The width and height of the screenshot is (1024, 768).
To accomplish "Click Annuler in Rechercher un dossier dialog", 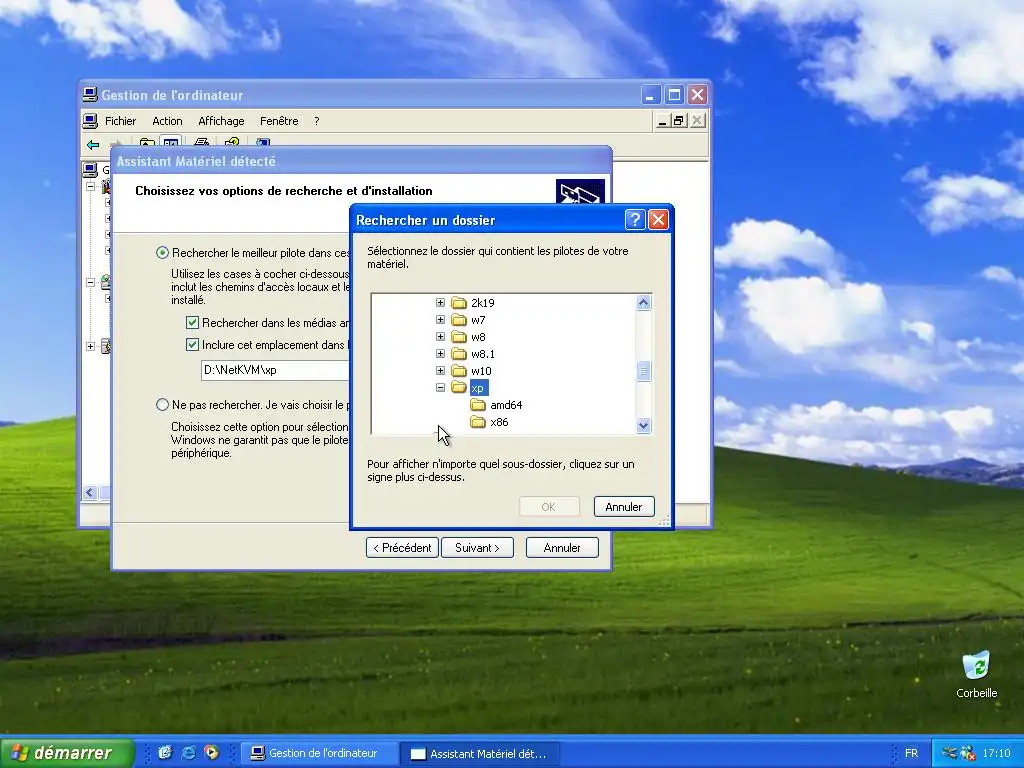I will point(624,507).
